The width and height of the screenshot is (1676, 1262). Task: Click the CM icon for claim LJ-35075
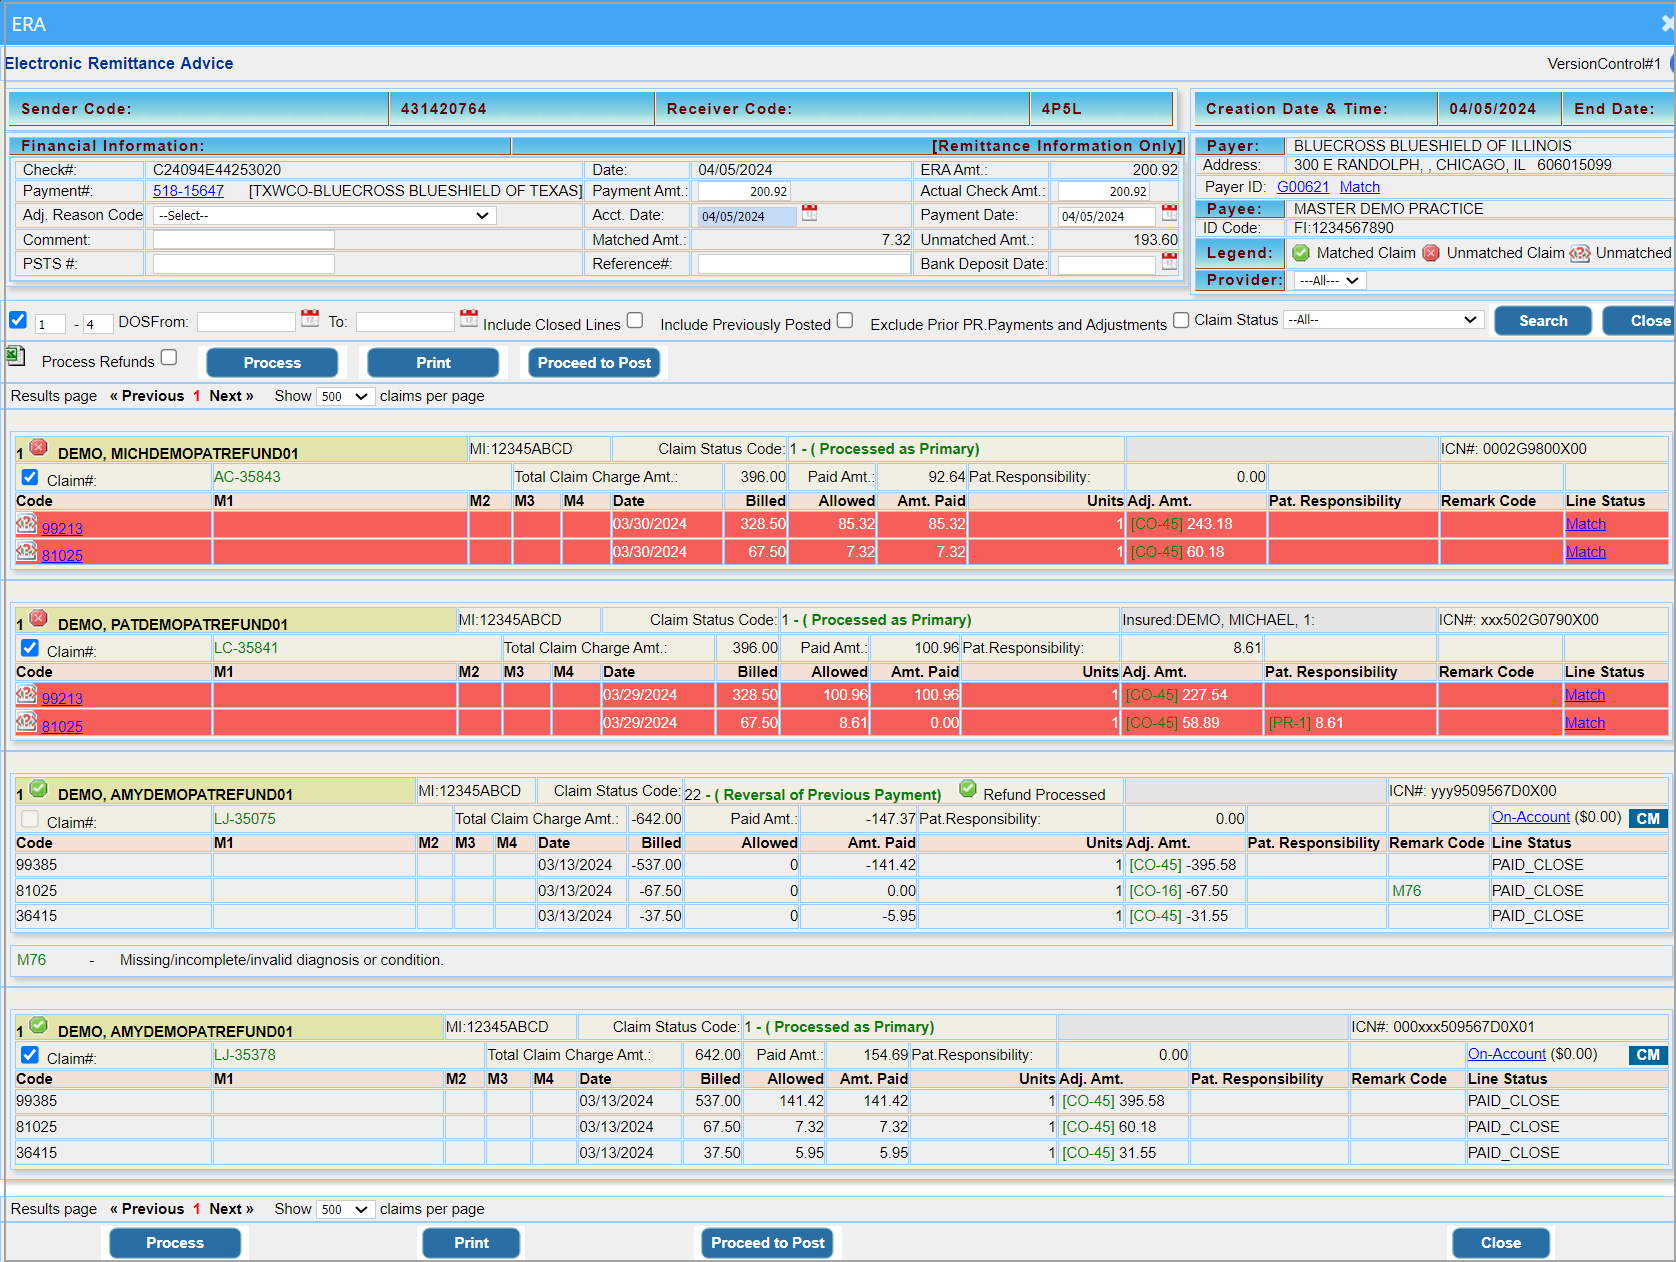(x=1648, y=819)
